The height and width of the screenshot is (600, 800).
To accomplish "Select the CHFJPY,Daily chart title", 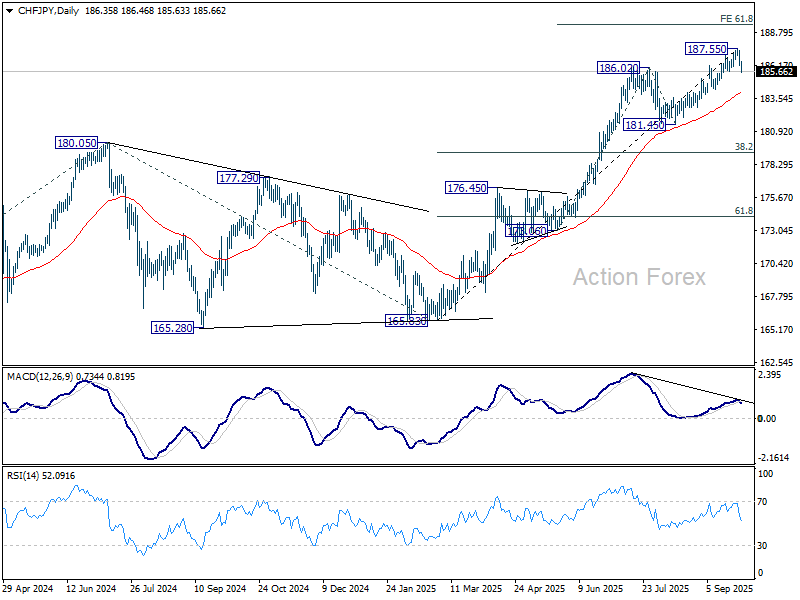I will [48, 11].
